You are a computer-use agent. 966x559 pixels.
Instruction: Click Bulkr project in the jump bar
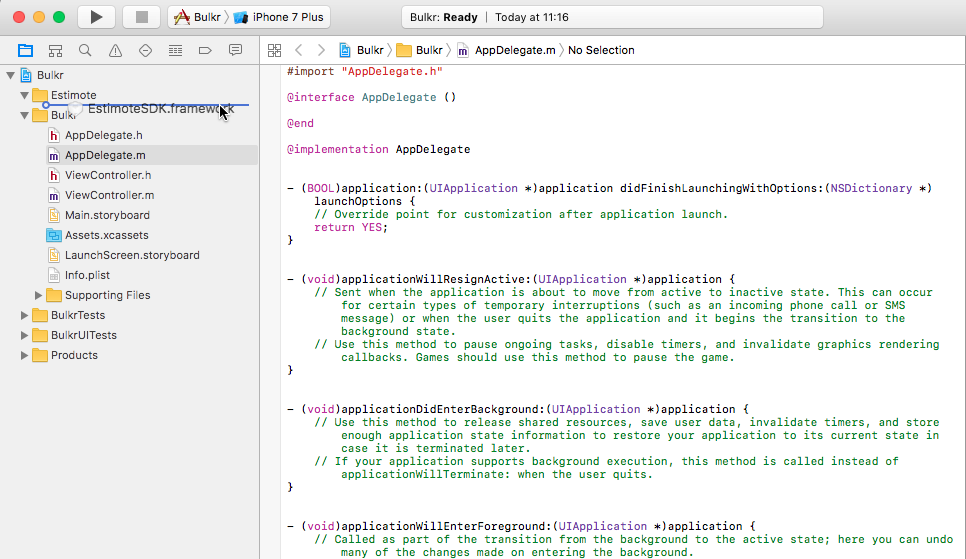point(362,51)
